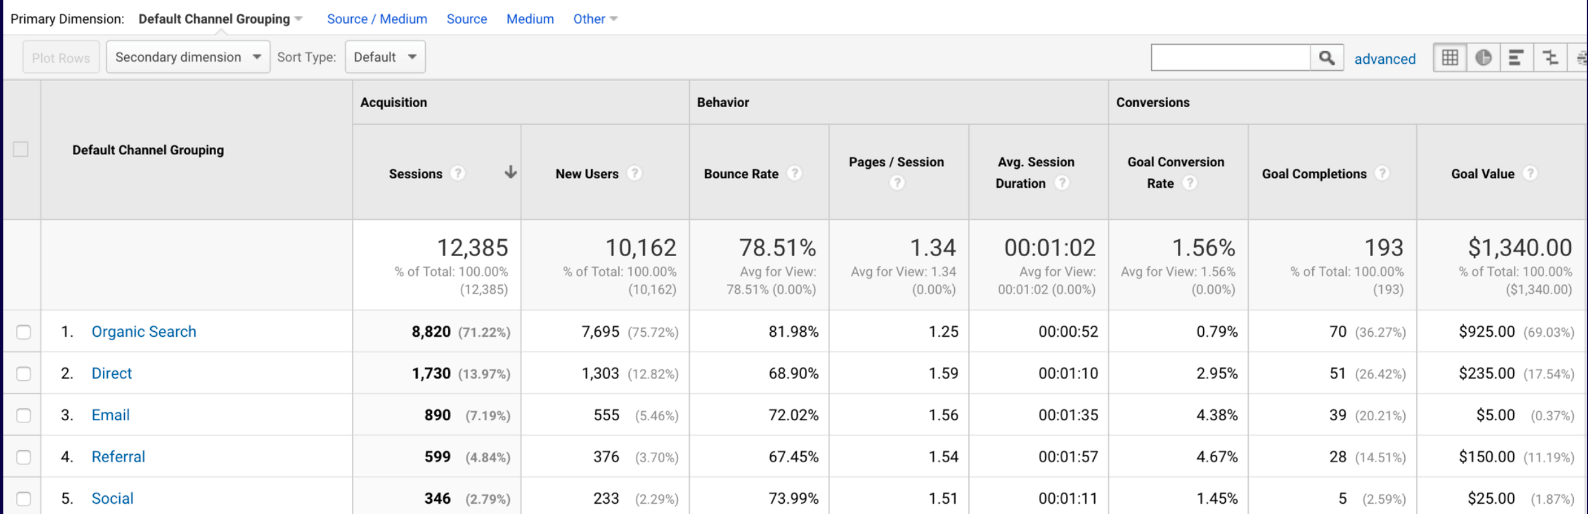The width and height of the screenshot is (1588, 514).
Task: Check the Organic Search row checkbox
Action: [23, 332]
